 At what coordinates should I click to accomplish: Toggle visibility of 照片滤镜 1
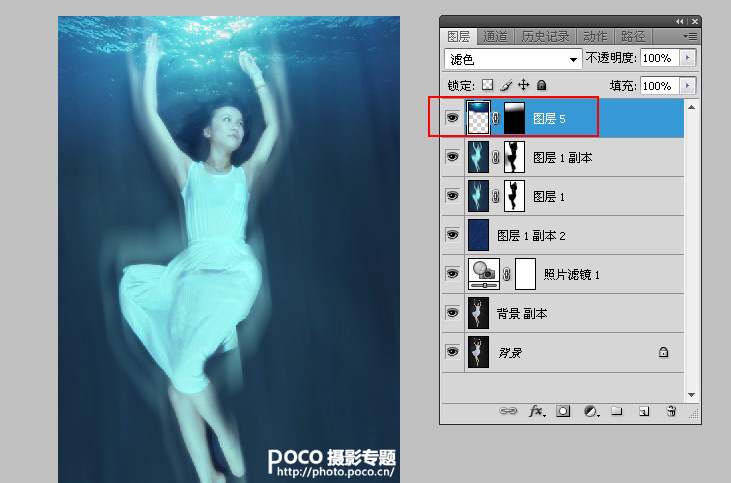pyautogui.click(x=452, y=274)
